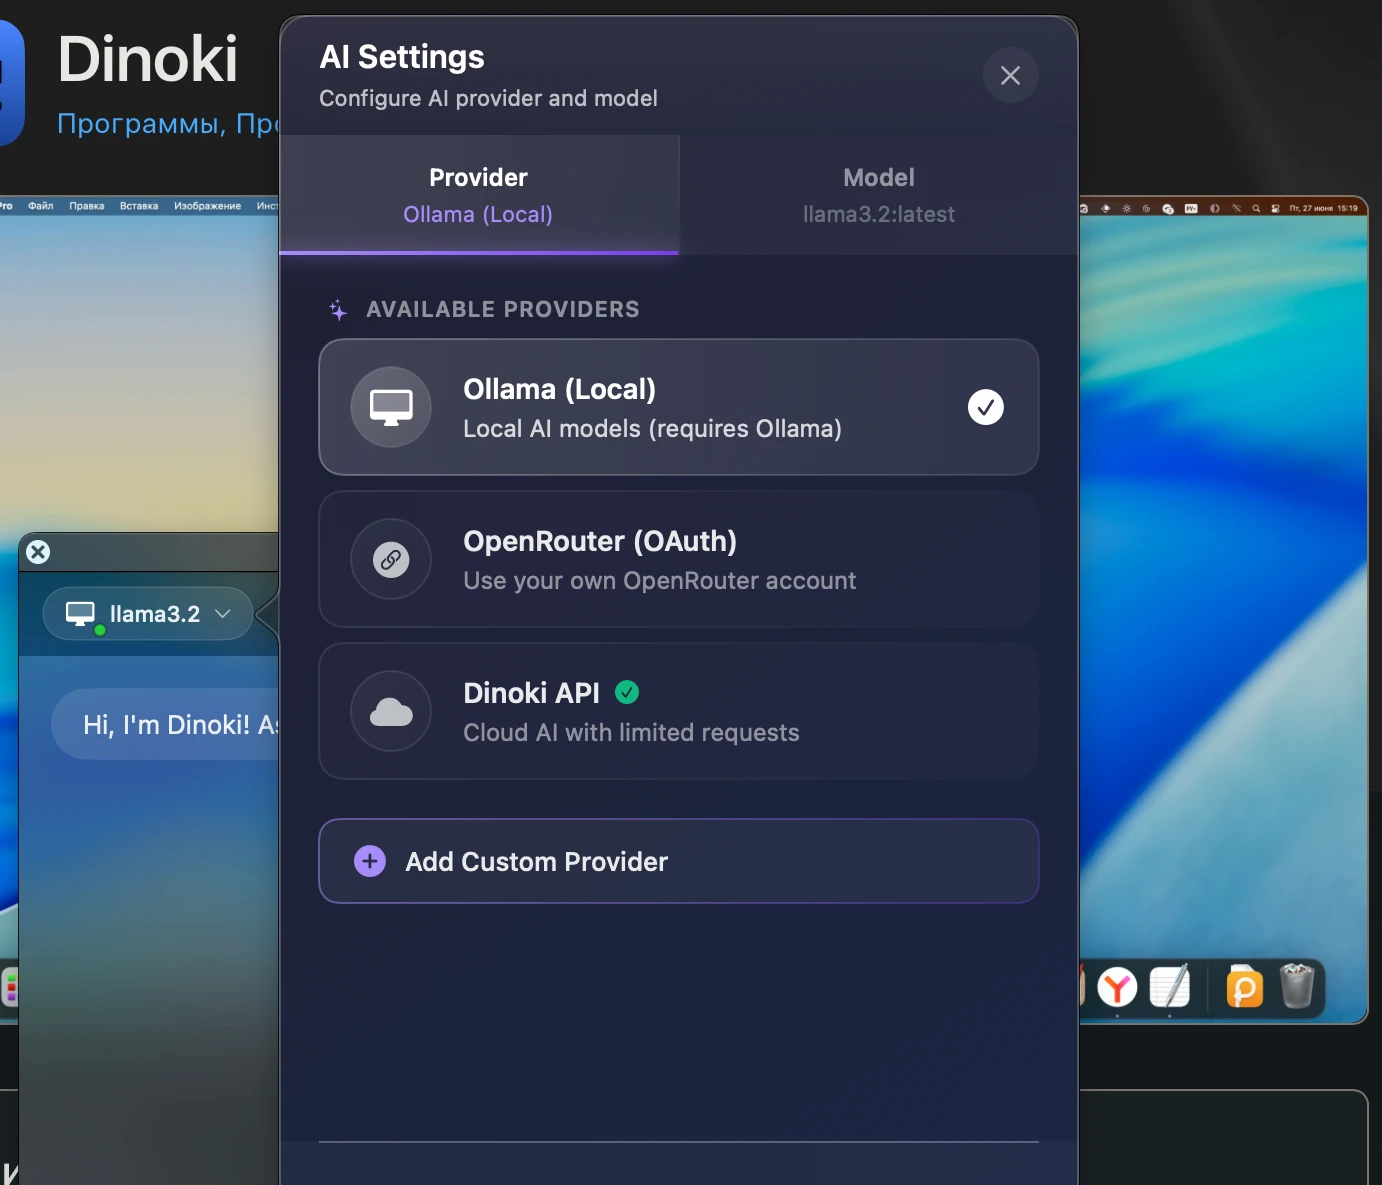Click the purple plus icon

pos(370,861)
